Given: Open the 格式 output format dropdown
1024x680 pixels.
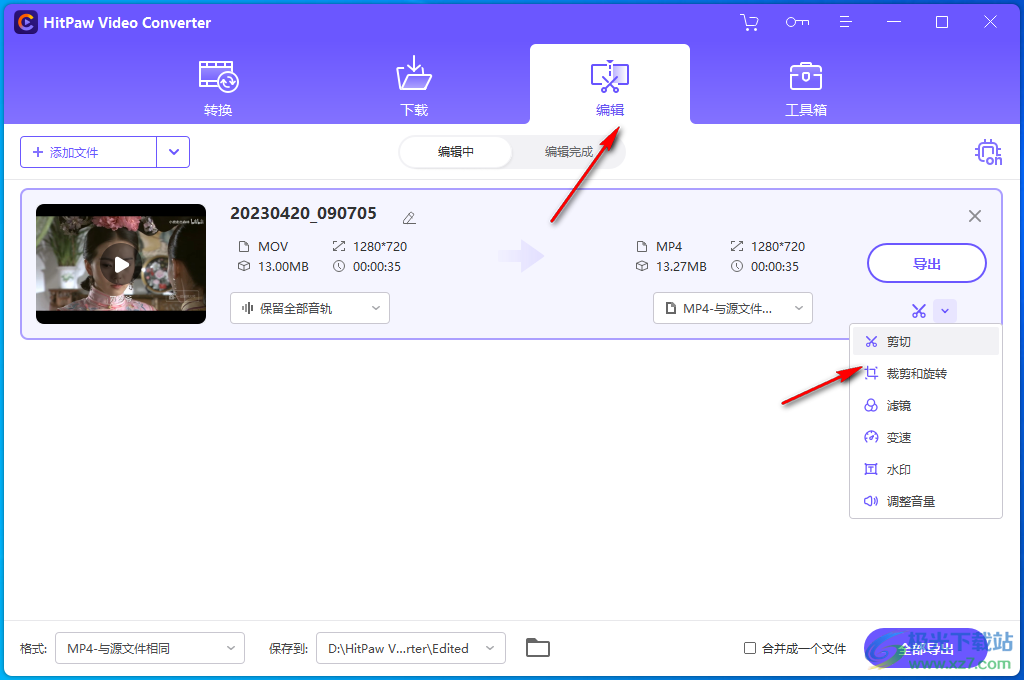Looking at the screenshot, I should click(x=150, y=648).
